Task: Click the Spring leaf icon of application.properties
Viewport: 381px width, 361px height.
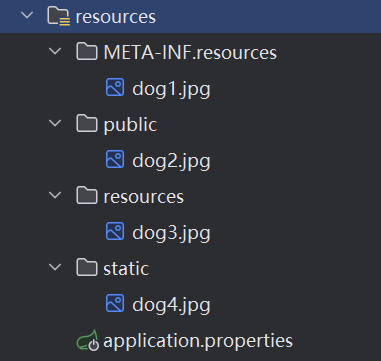Action: (x=88, y=341)
